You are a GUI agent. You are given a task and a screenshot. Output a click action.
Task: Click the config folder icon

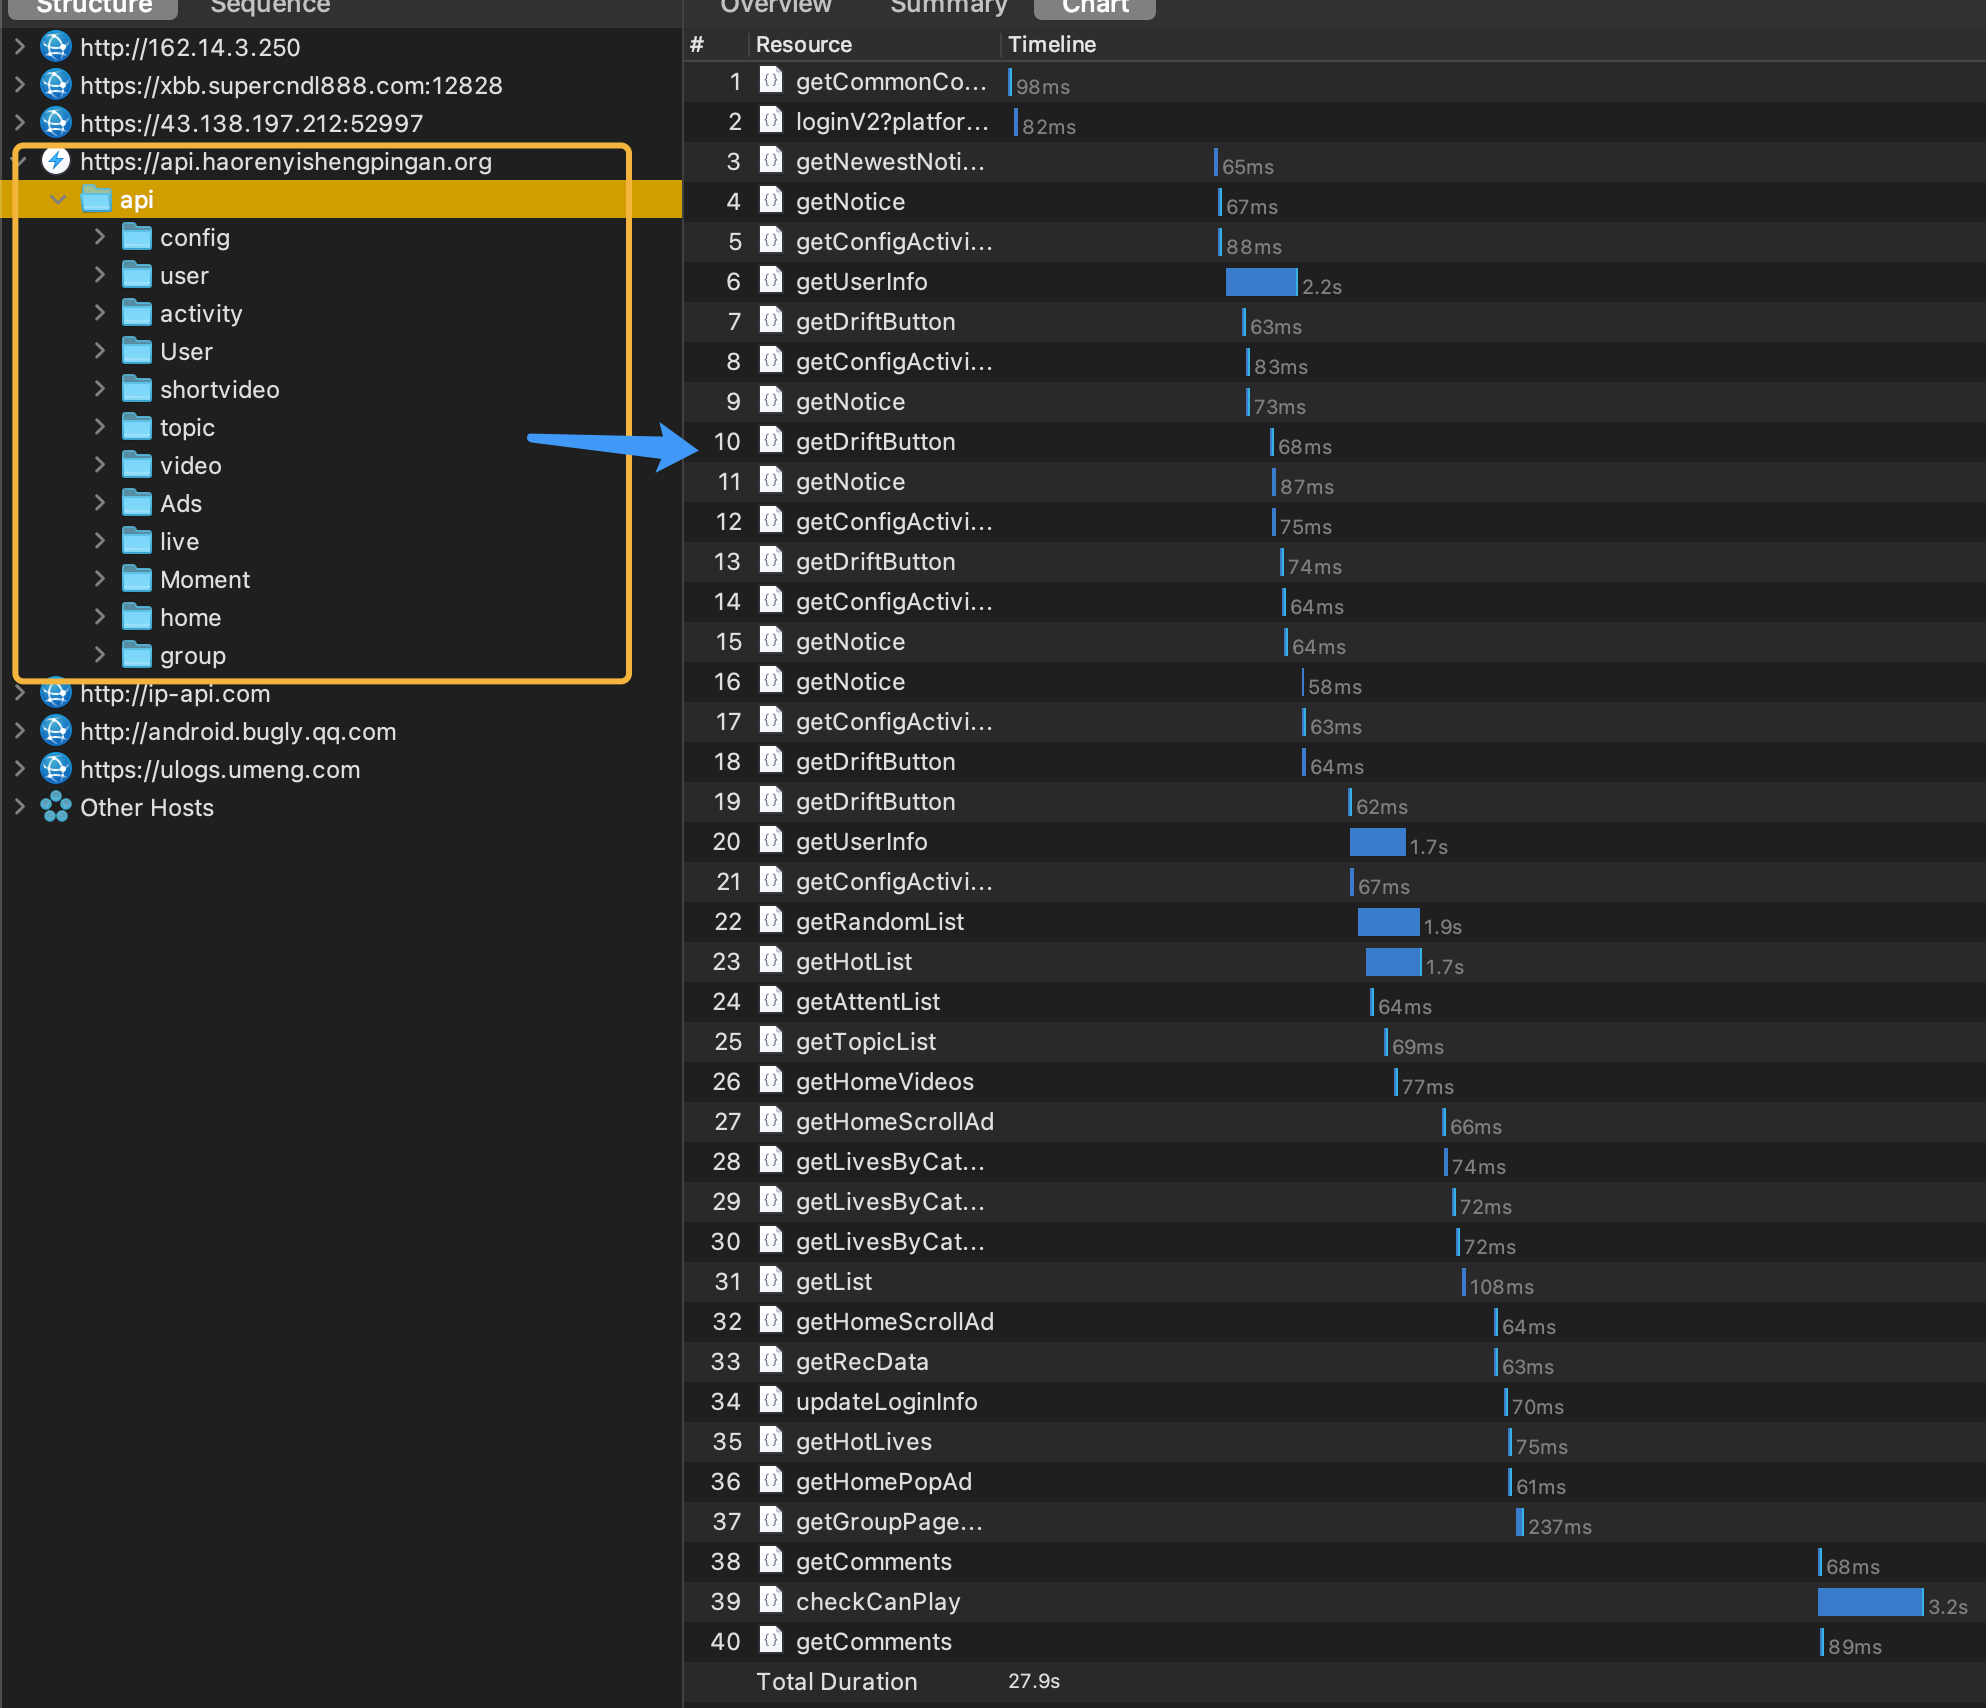[x=137, y=237]
